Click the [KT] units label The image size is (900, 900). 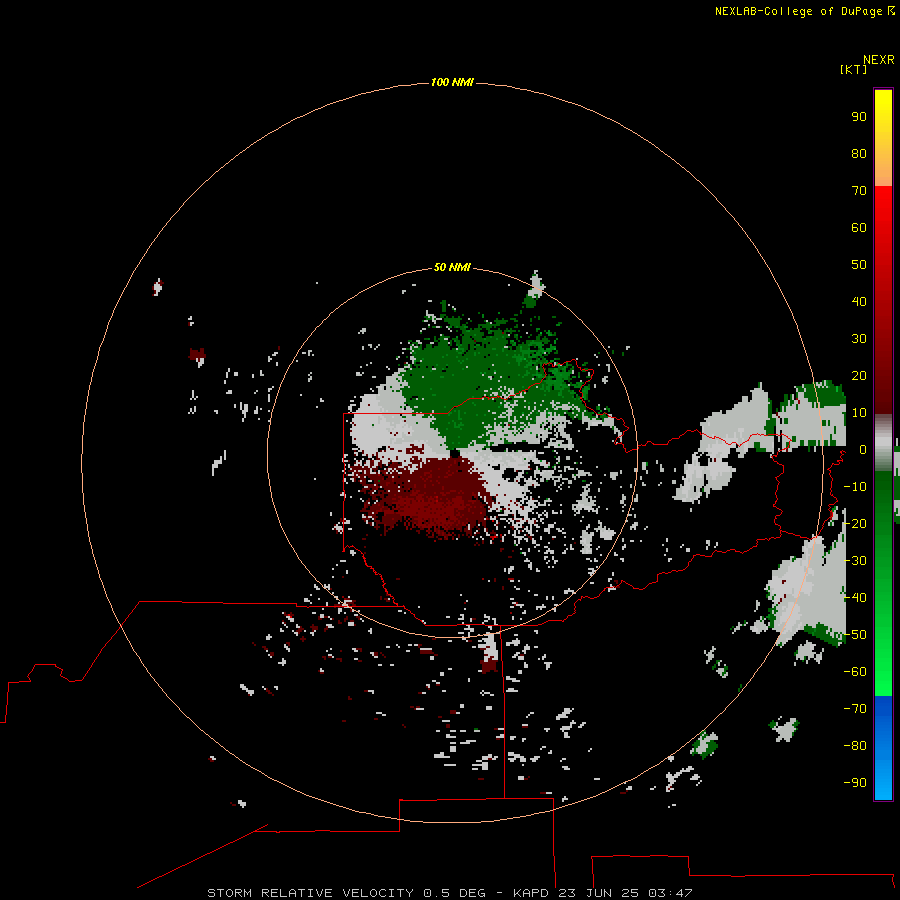853,69
